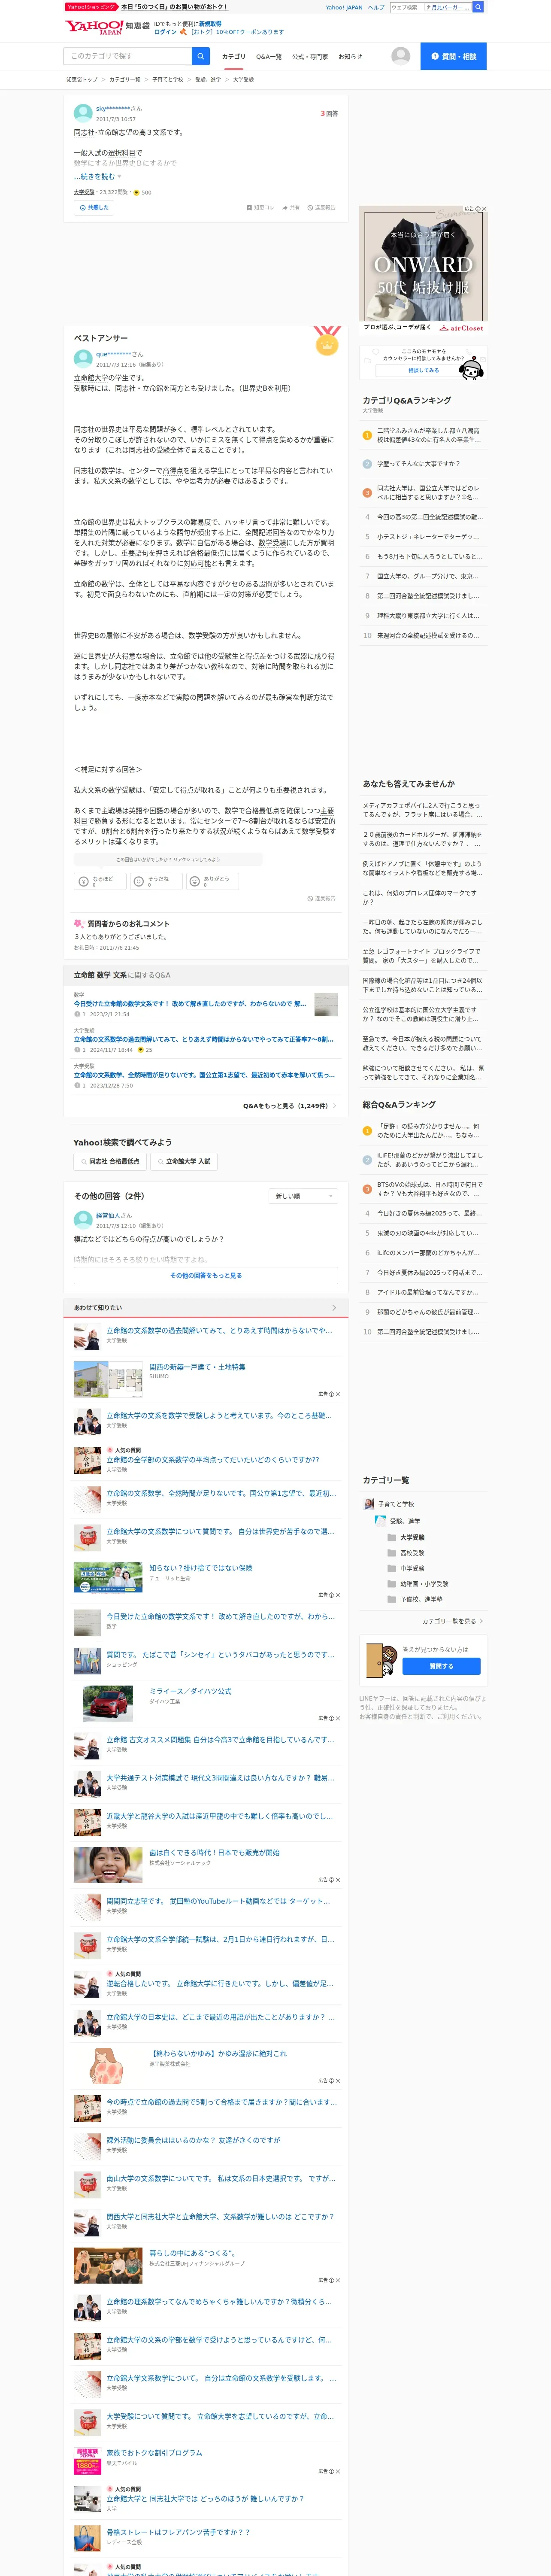551x2576 pixels.
Task: Report the question via 違反報告
Action: [x=321, y=208]
